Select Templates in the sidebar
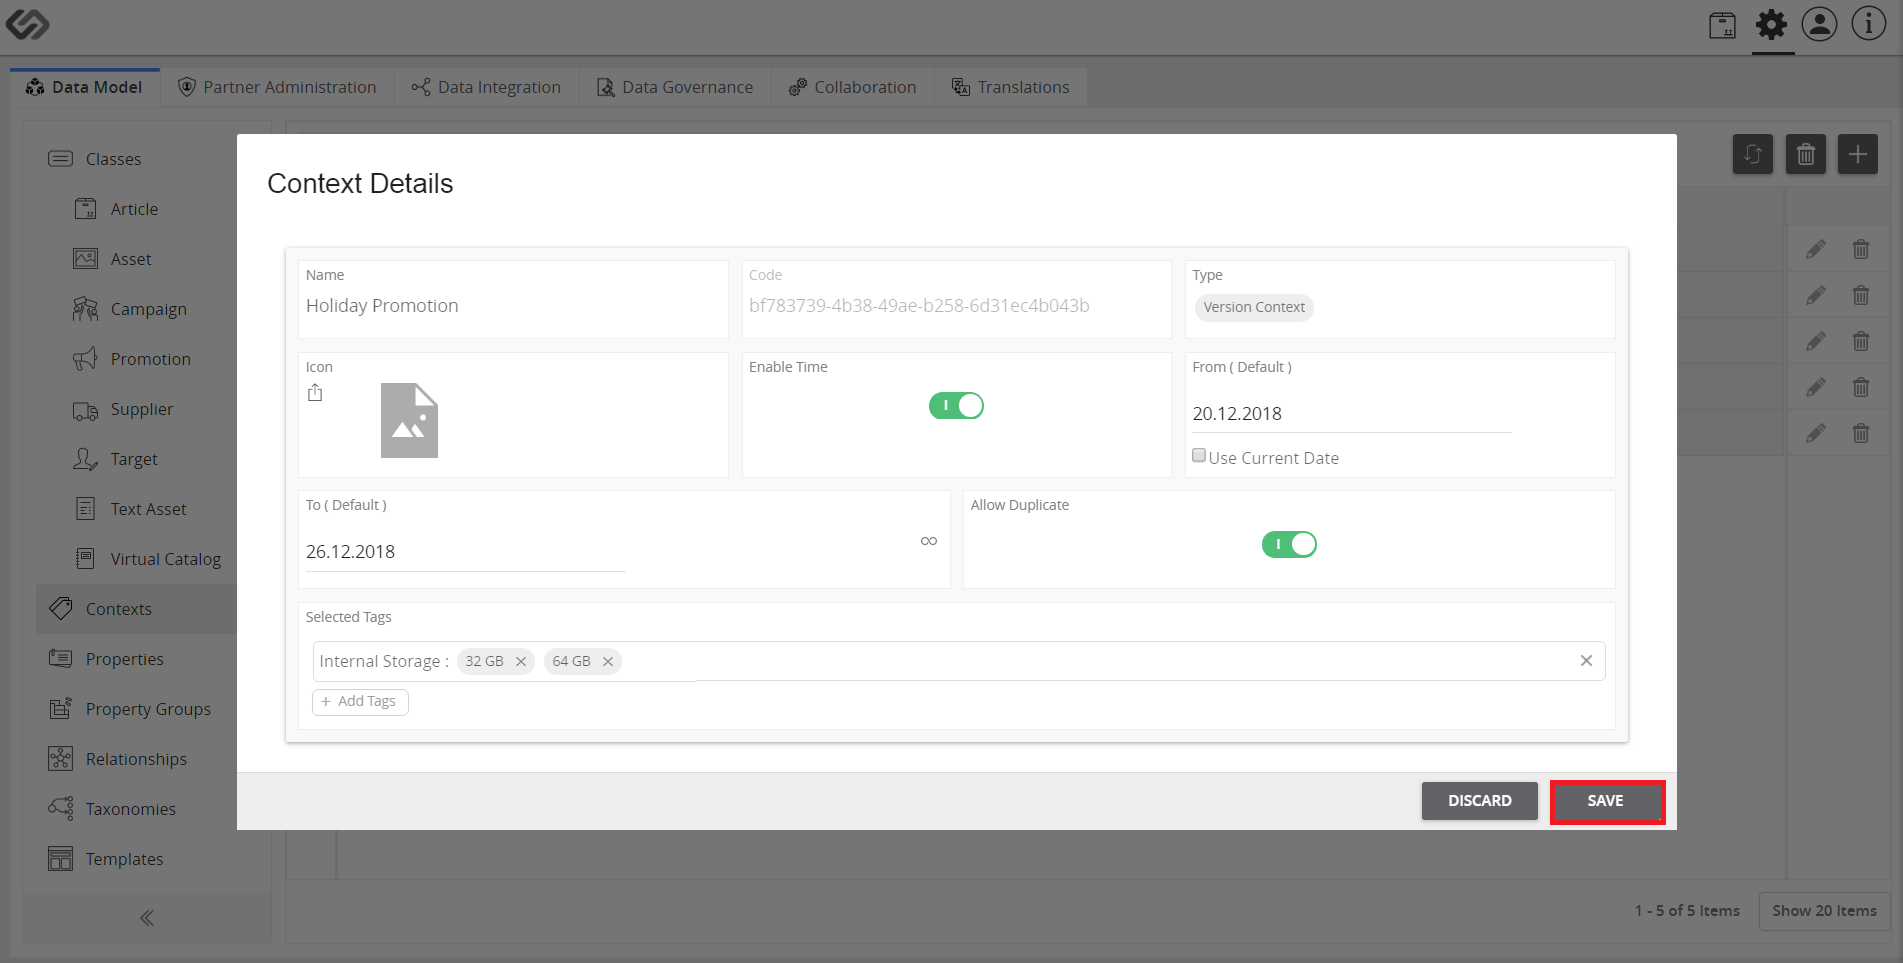The height and width of the screenshot is (963, 1903). click(x=136, y=859)
